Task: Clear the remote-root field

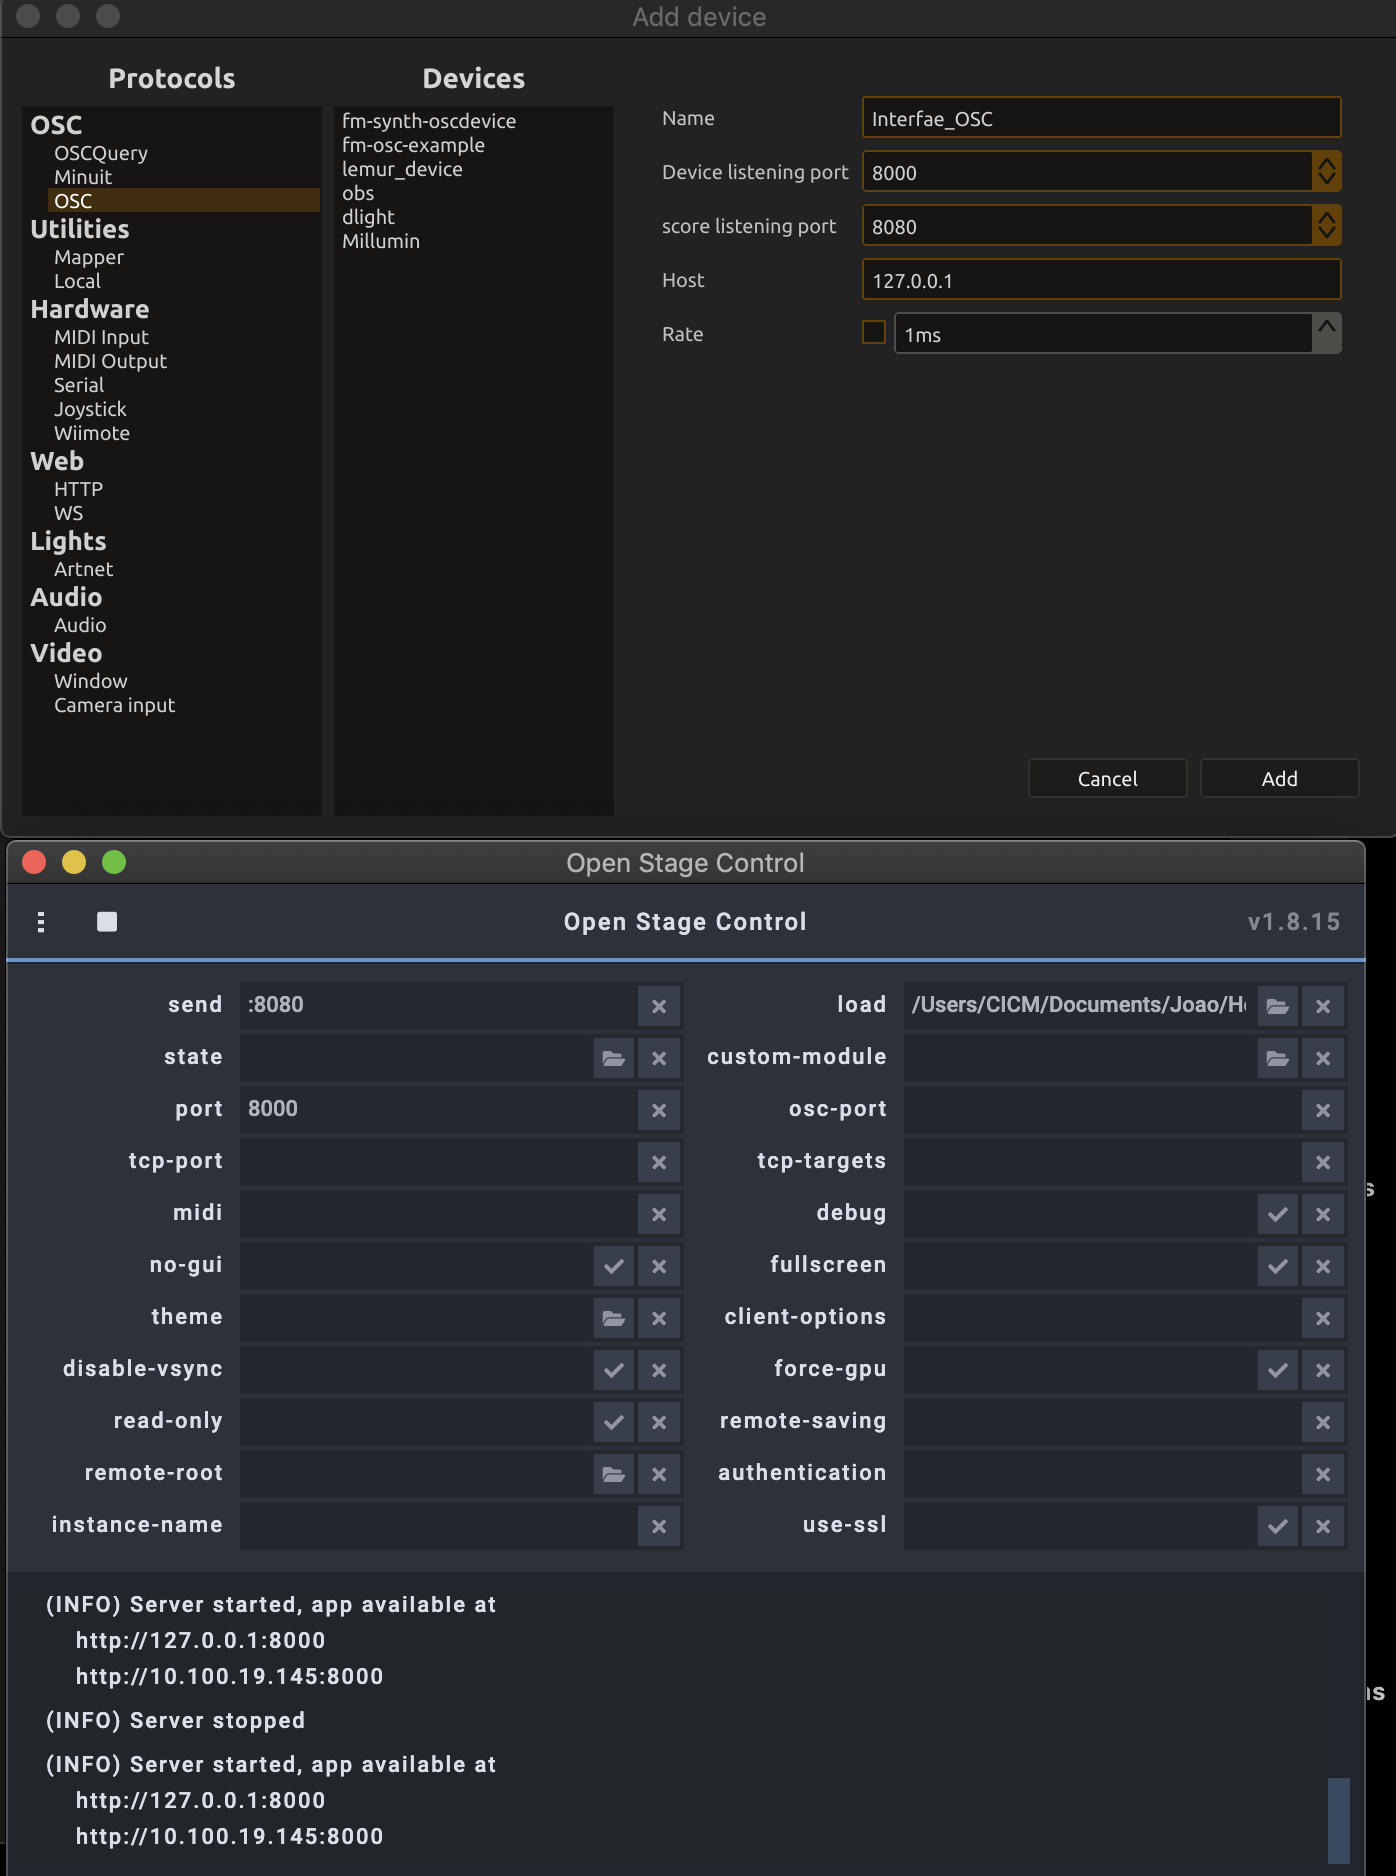Action: [659, 1474]
